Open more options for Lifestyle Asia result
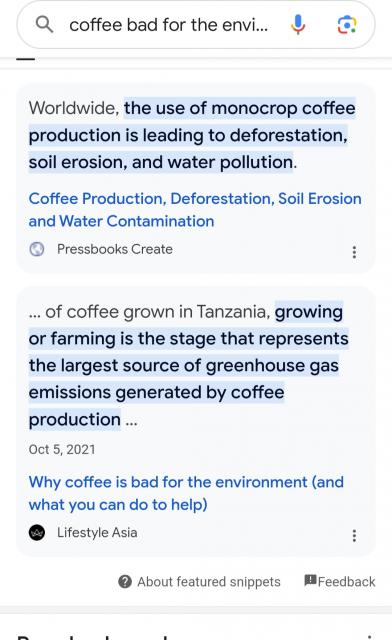This screenshot has height=640, width=392. click(354, 535)
